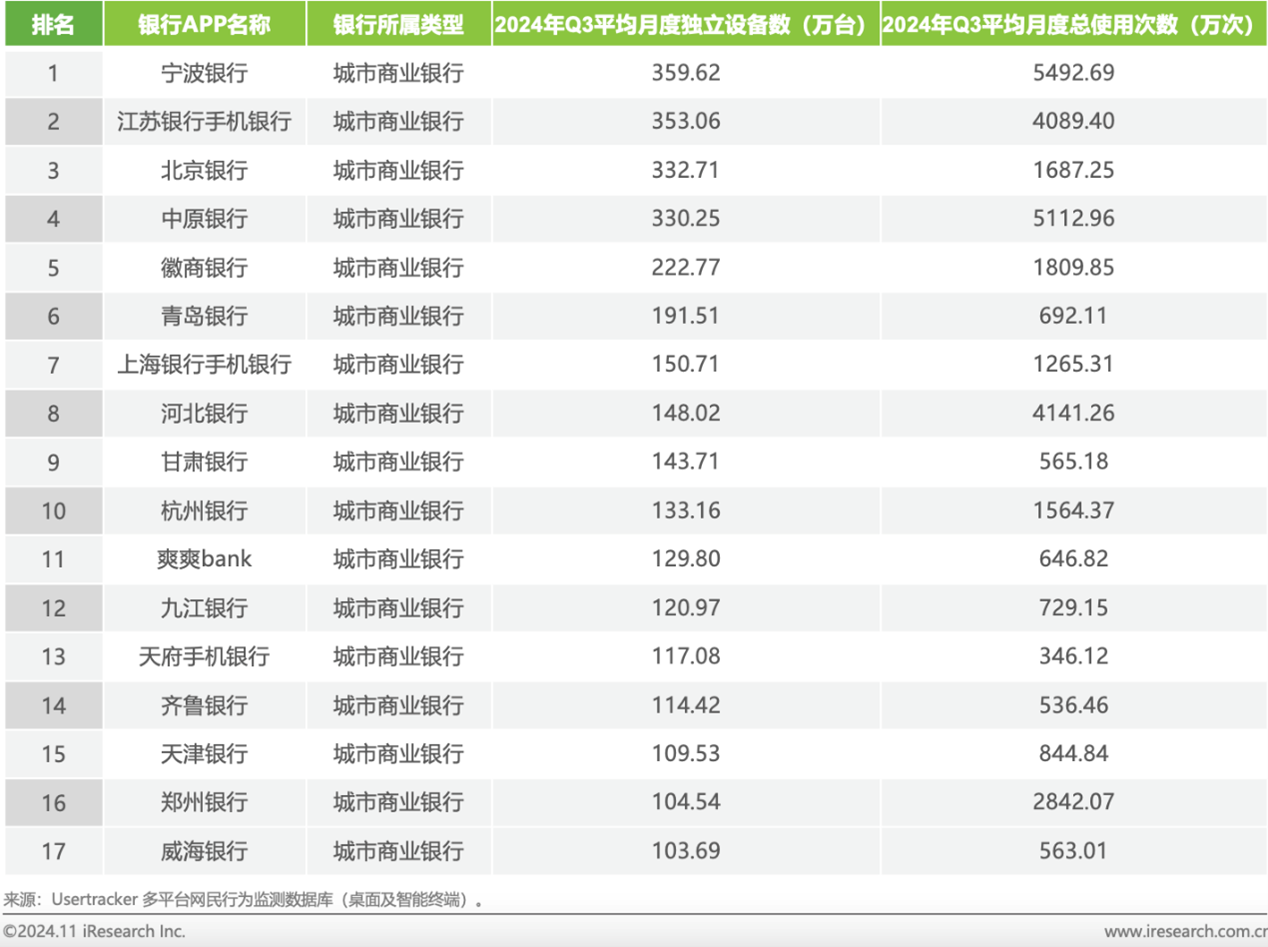Click the 江苏银行手机银行 cell
This screenshot has width=1268, height=947.
[205, 122]
